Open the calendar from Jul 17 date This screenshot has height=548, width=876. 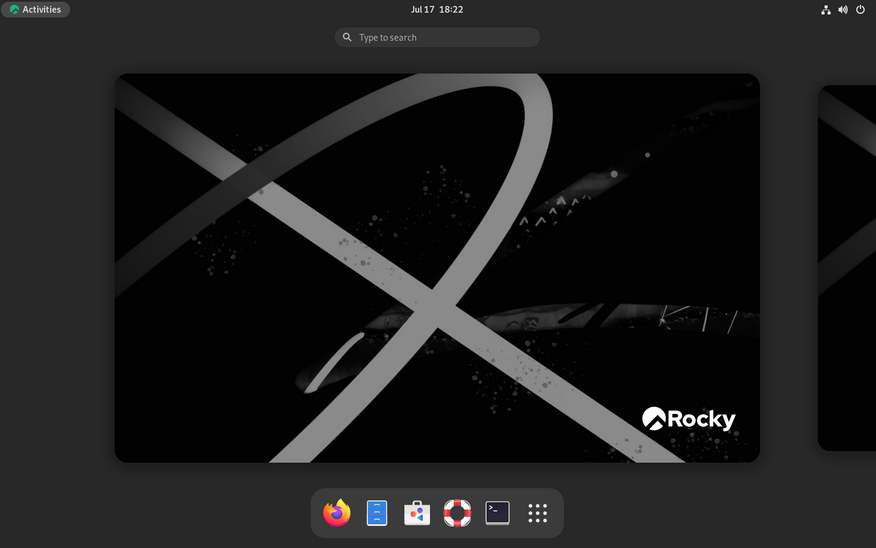pos(424,10)
